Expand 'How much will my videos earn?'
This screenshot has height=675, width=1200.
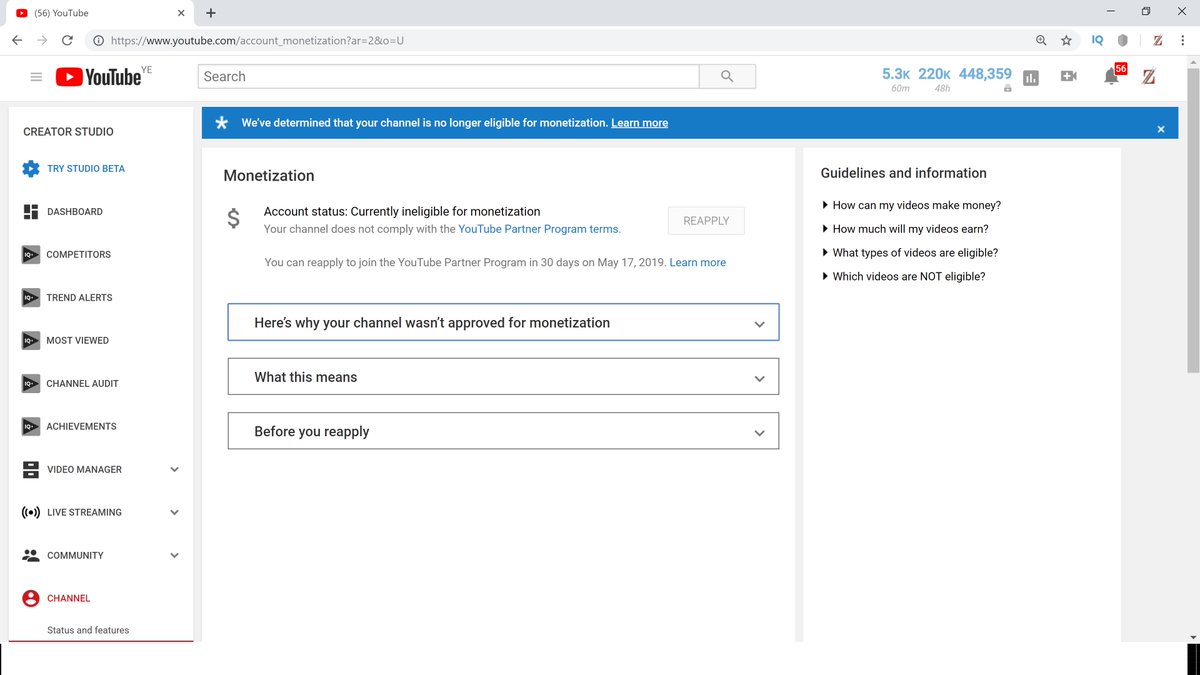tap(905, 229)
